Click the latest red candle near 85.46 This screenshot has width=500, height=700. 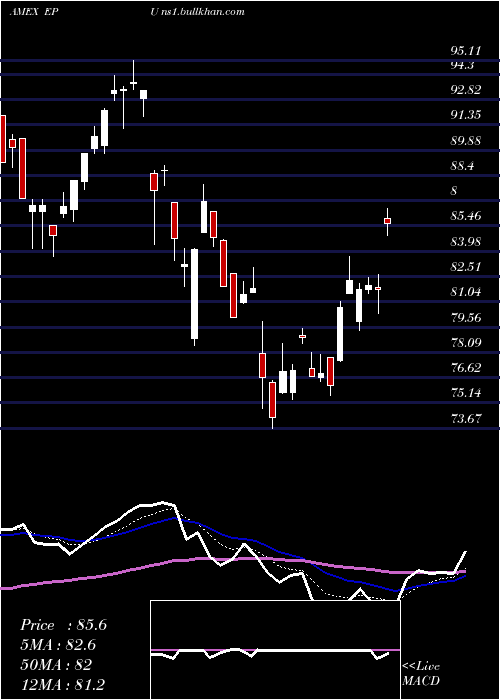point(388,221)
